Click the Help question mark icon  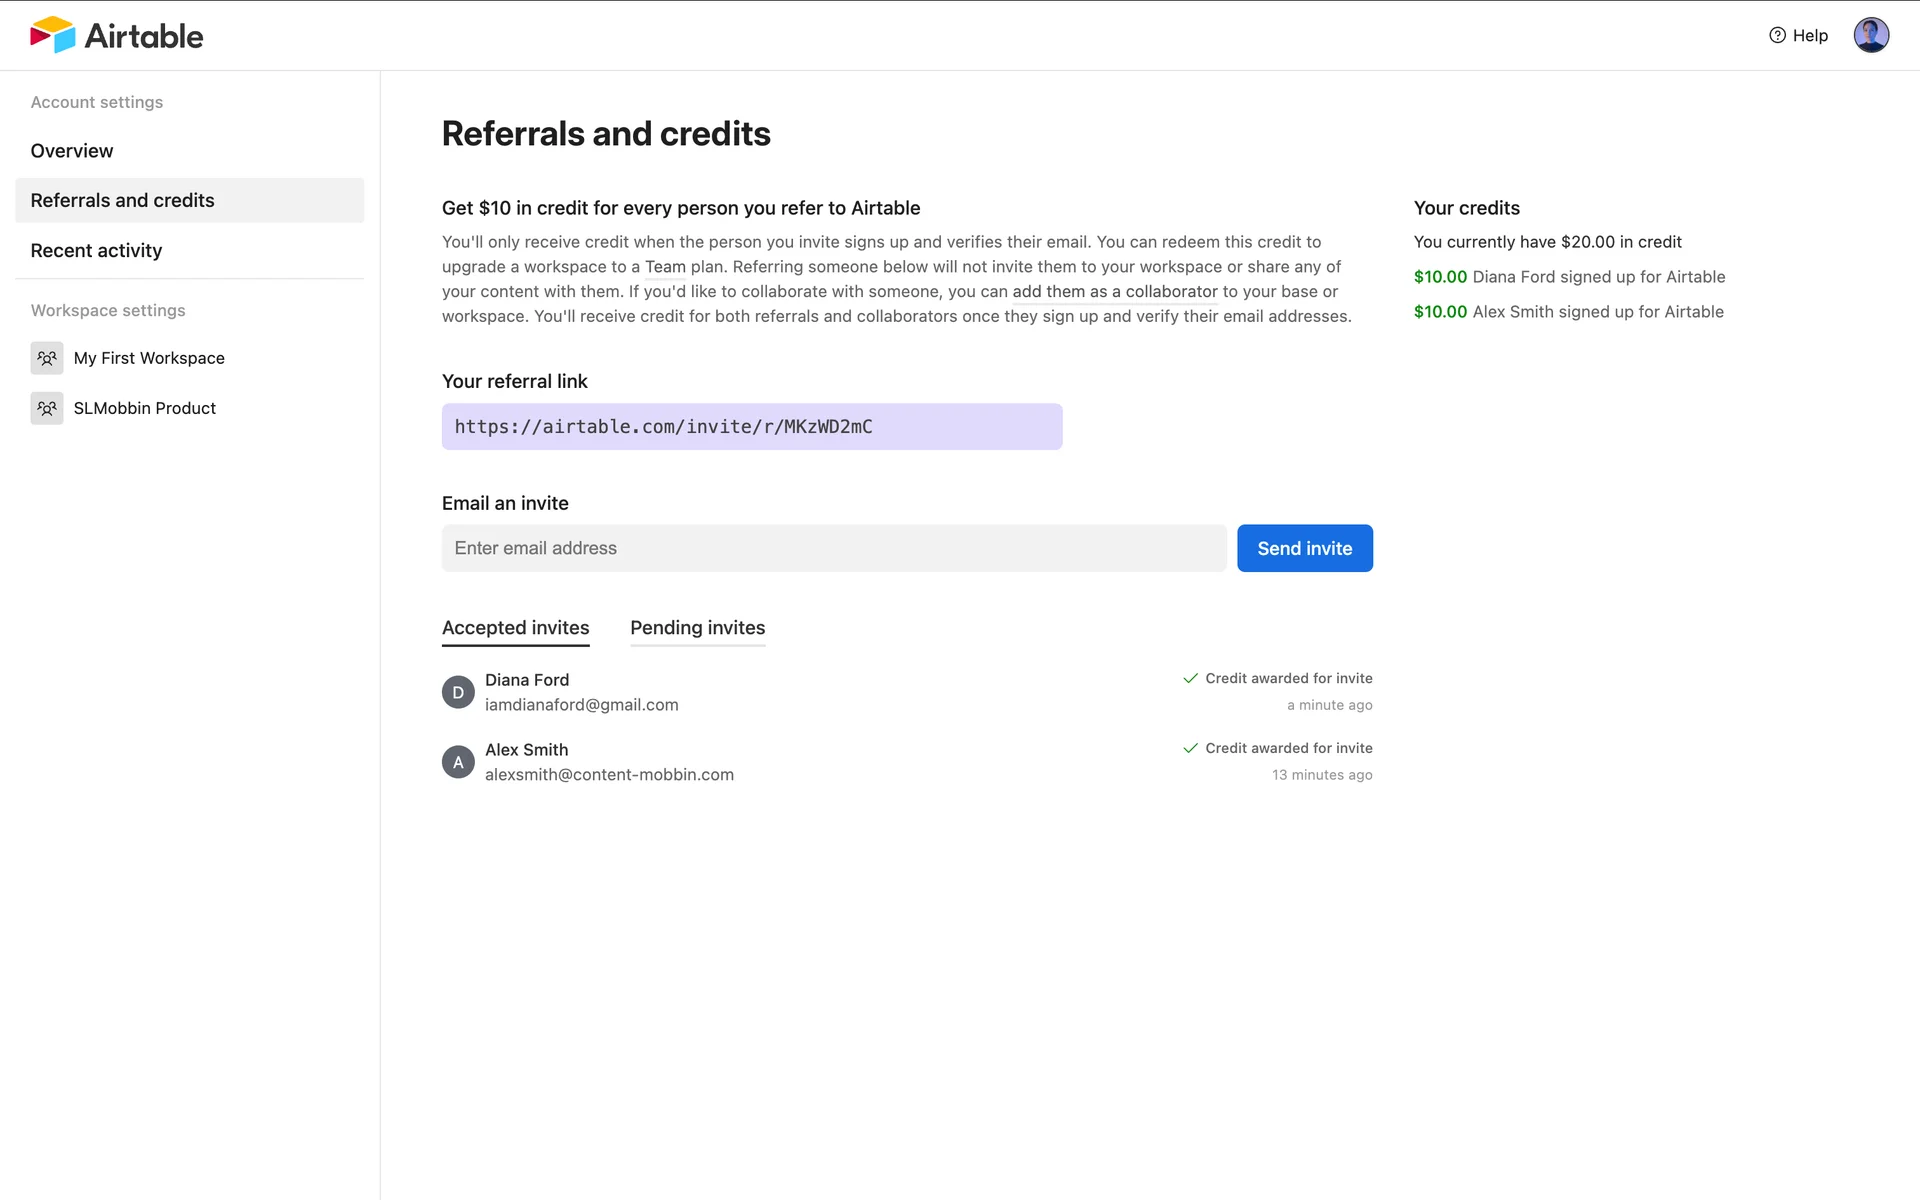pos(1777,35)
